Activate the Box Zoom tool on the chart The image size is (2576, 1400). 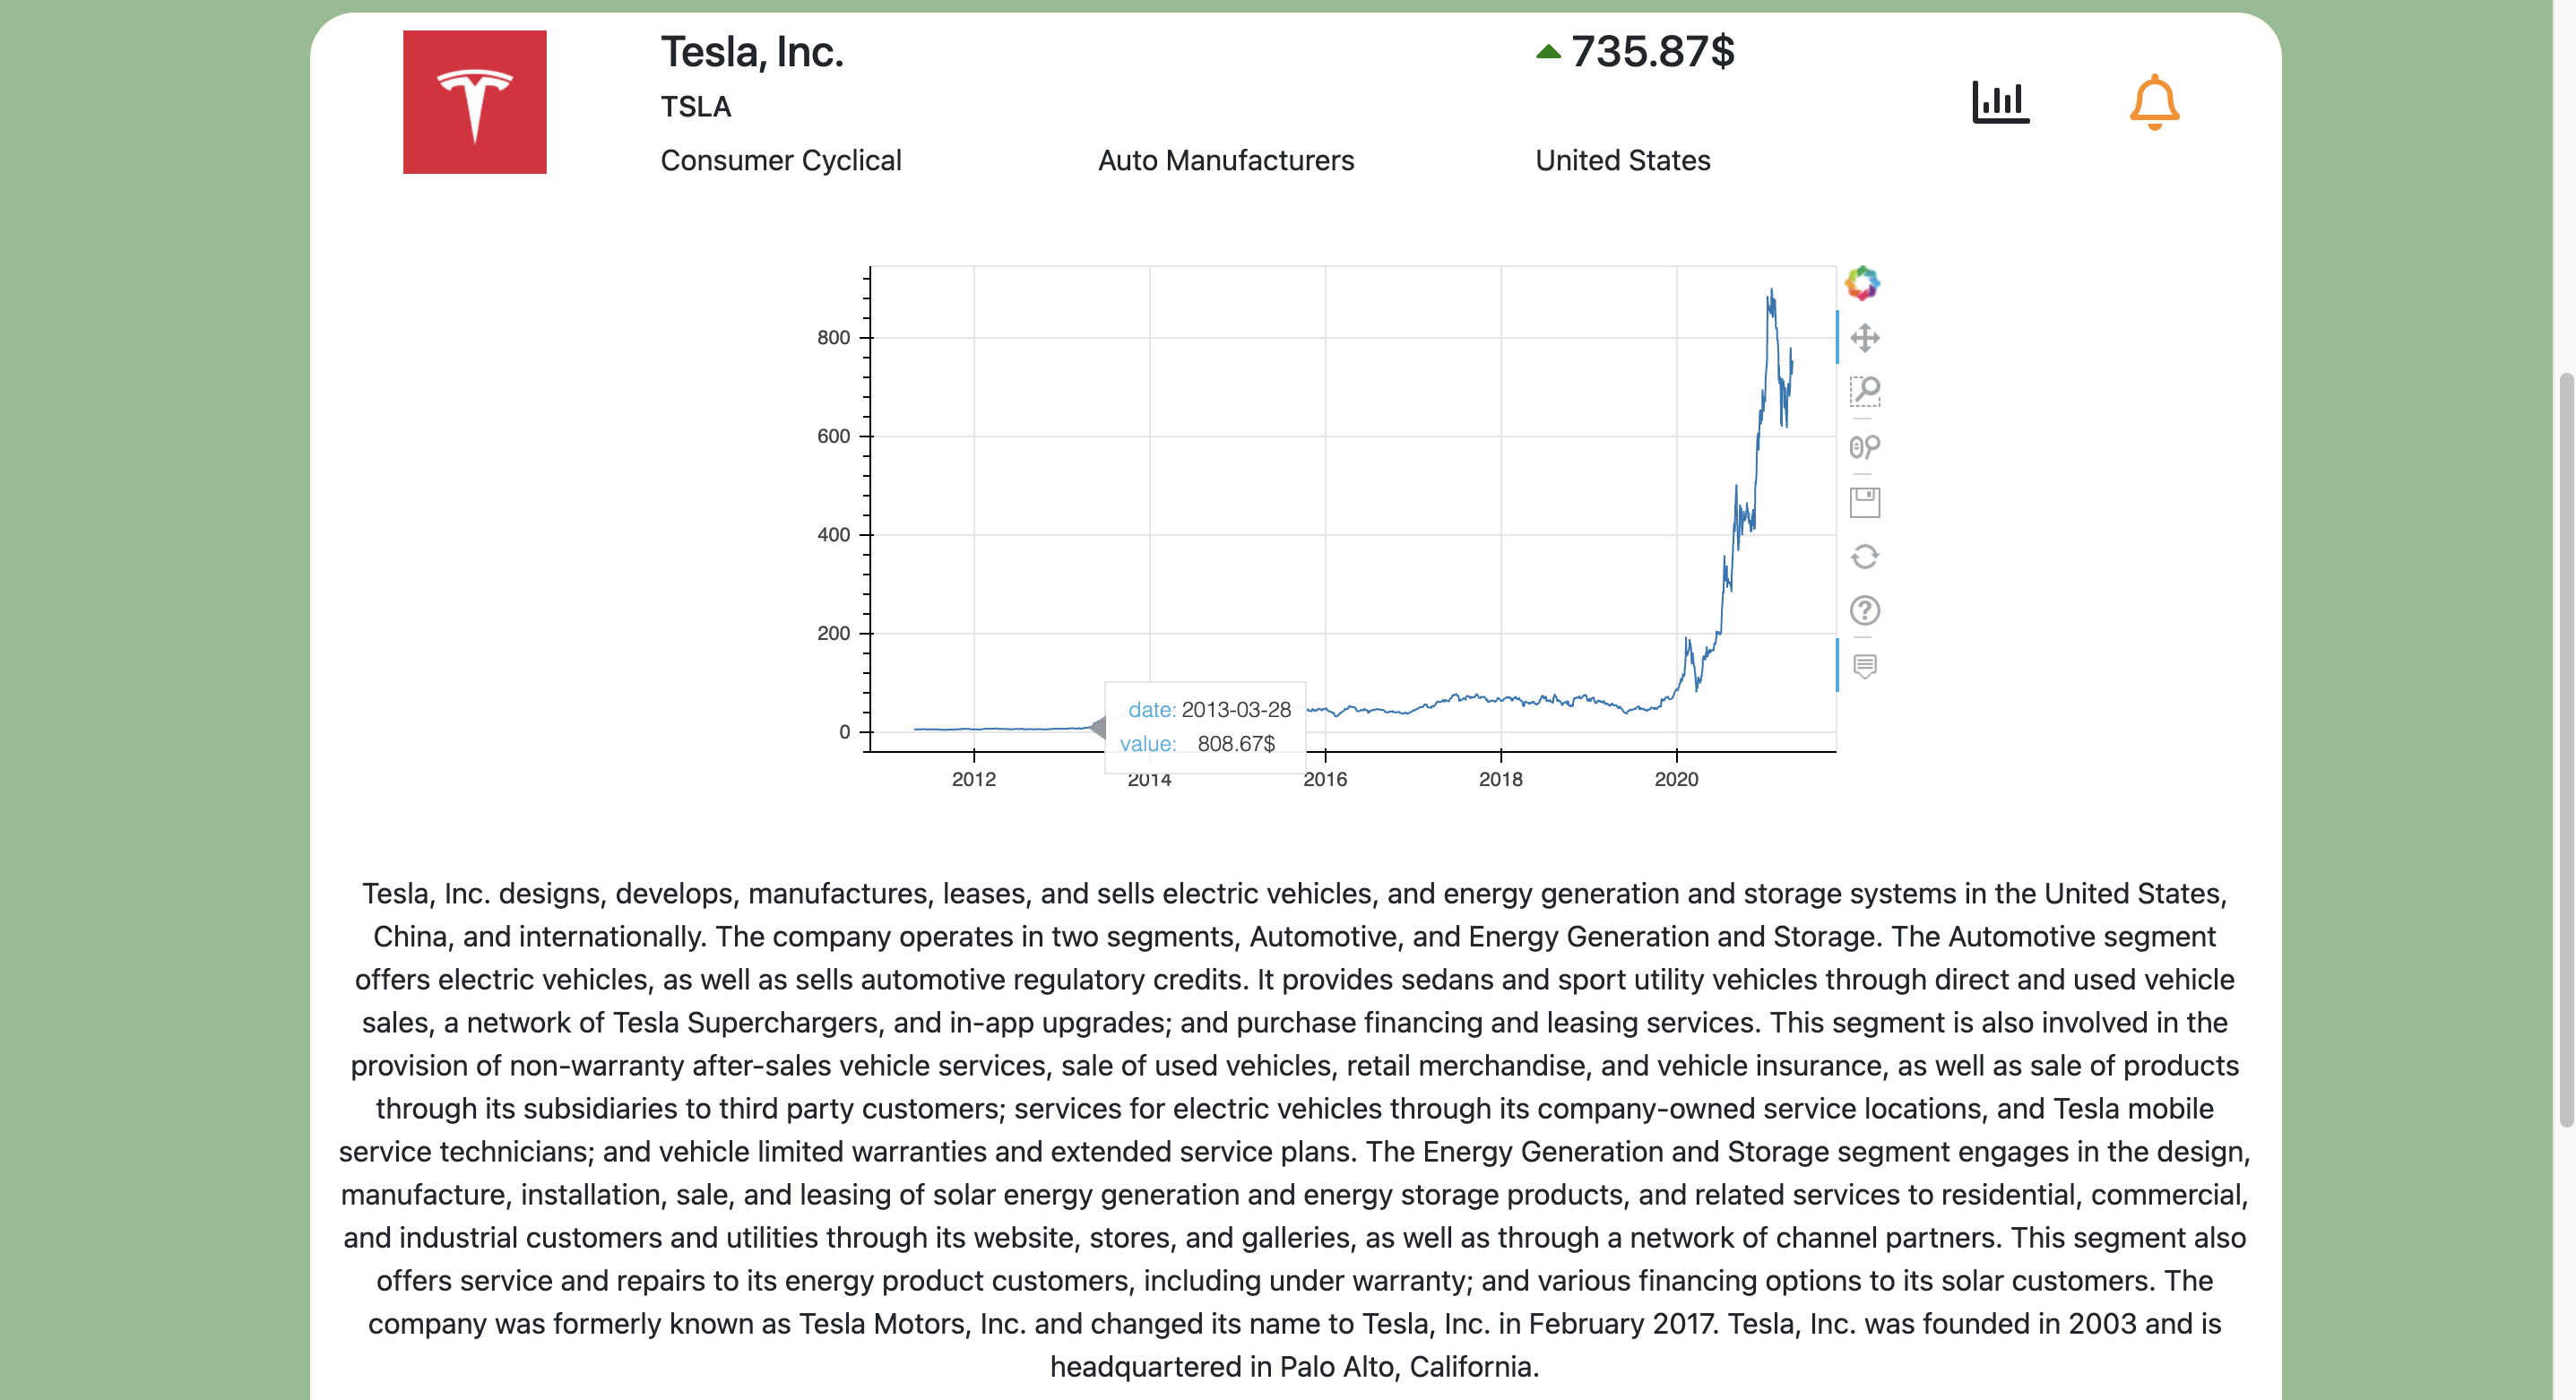(1866, 392)
